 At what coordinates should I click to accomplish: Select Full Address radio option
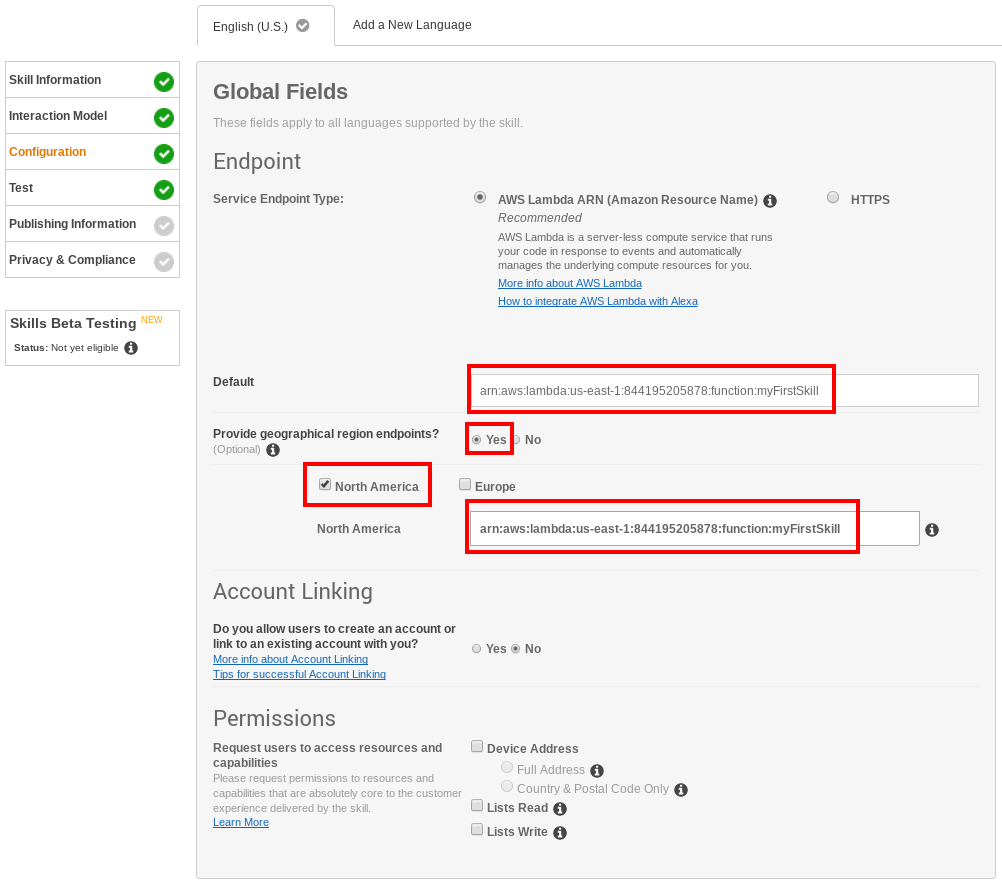pyautogui.click(x=507, y=767)
